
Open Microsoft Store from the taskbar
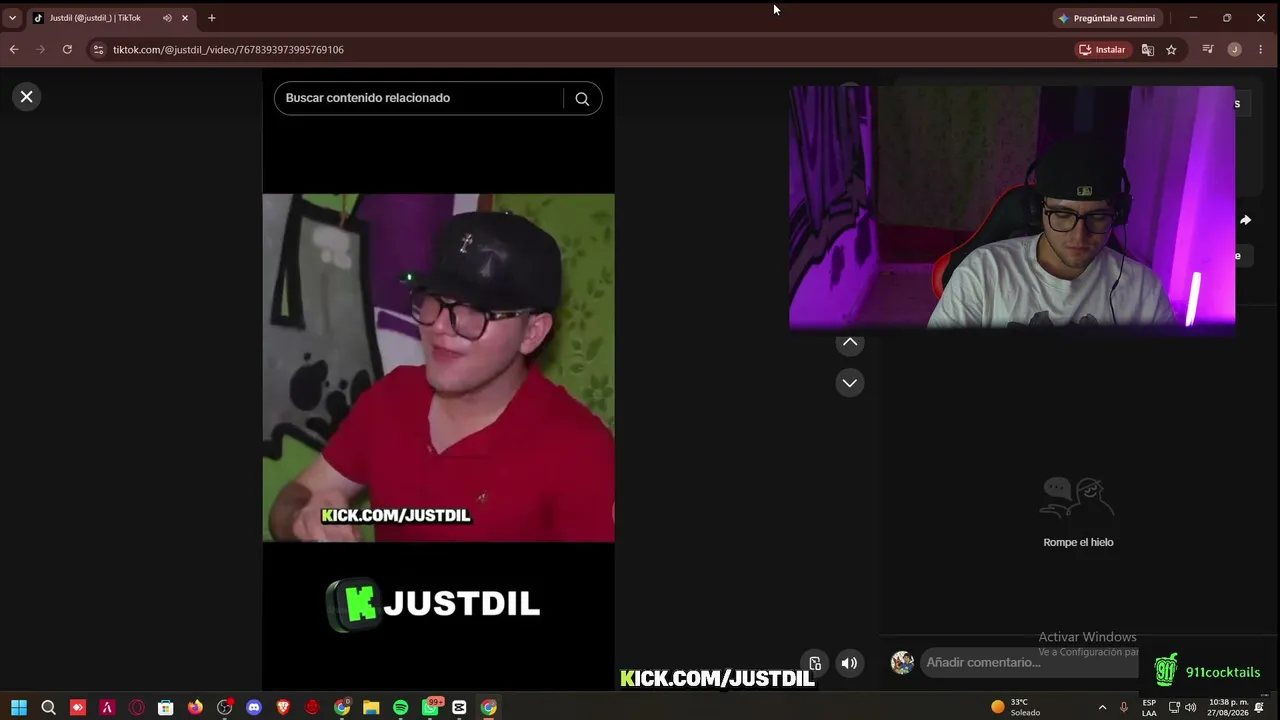(x=166, y=707)
